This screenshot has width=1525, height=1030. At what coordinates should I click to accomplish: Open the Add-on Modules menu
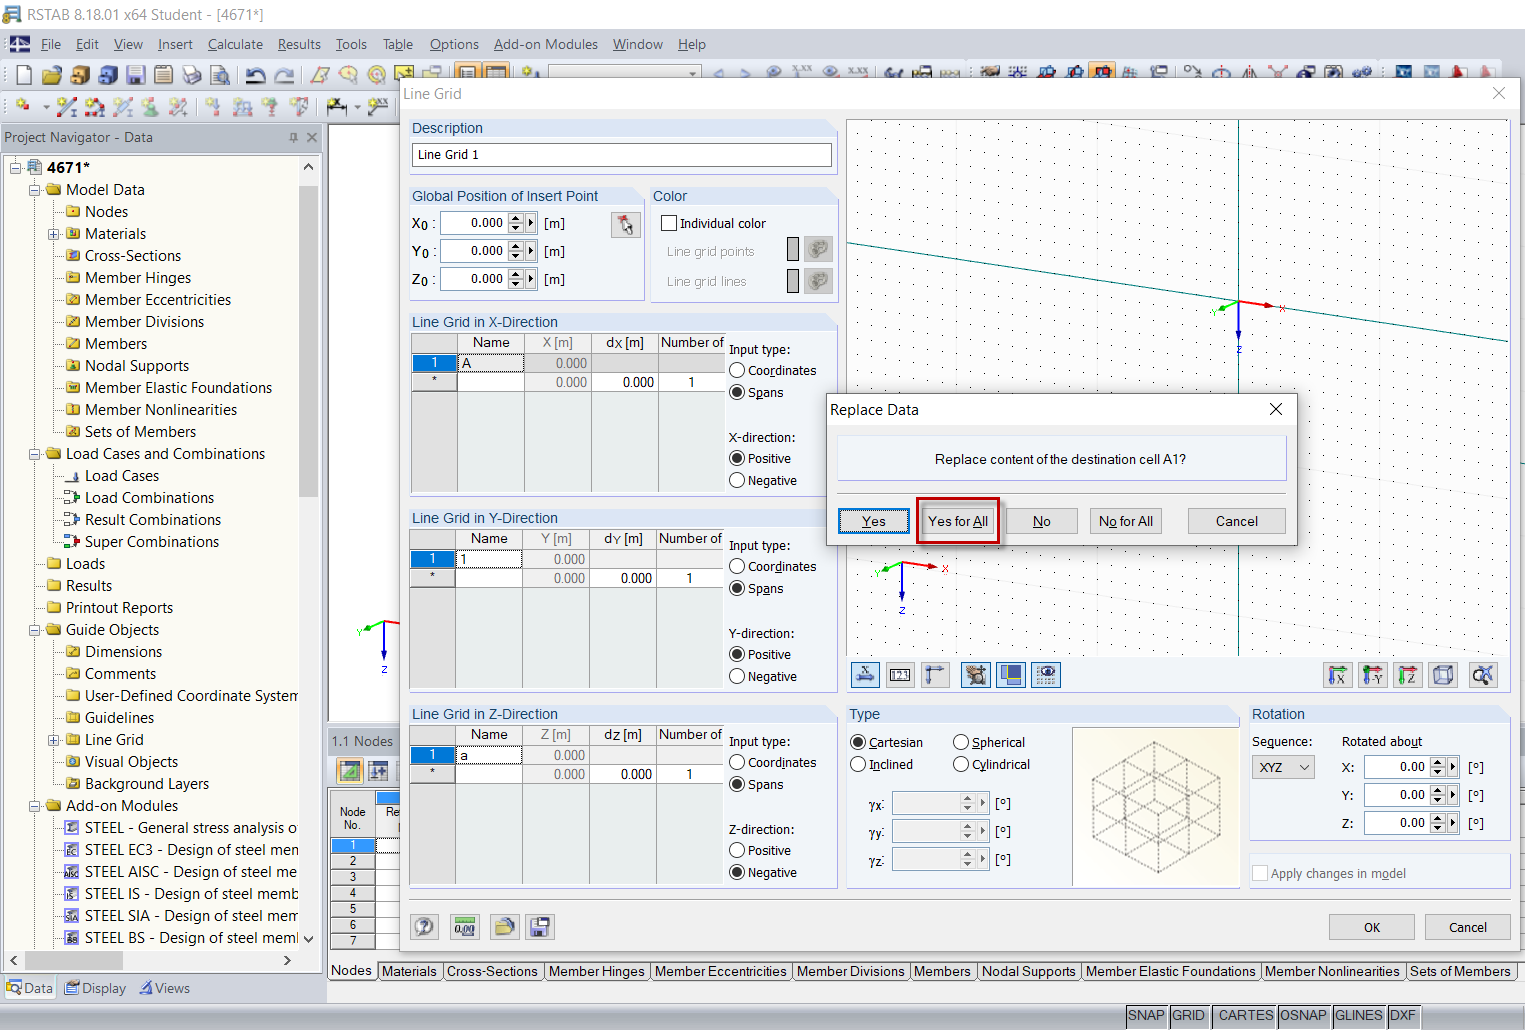546,44
